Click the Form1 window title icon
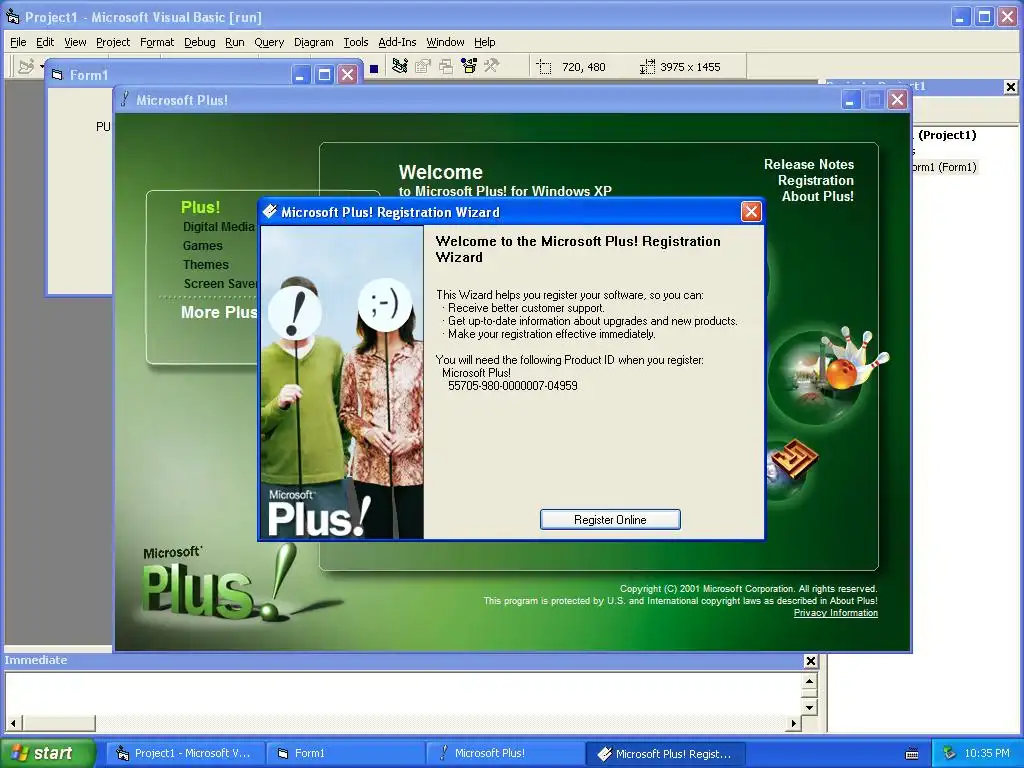 click(x=57, y=74)
